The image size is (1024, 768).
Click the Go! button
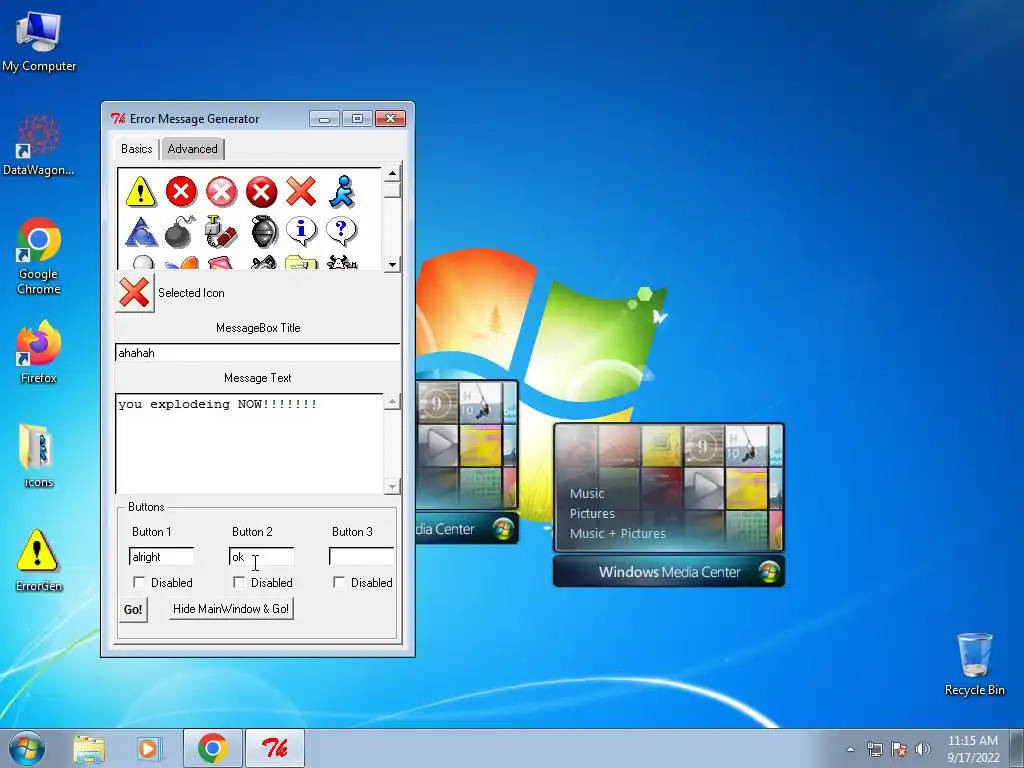[133, 609]
